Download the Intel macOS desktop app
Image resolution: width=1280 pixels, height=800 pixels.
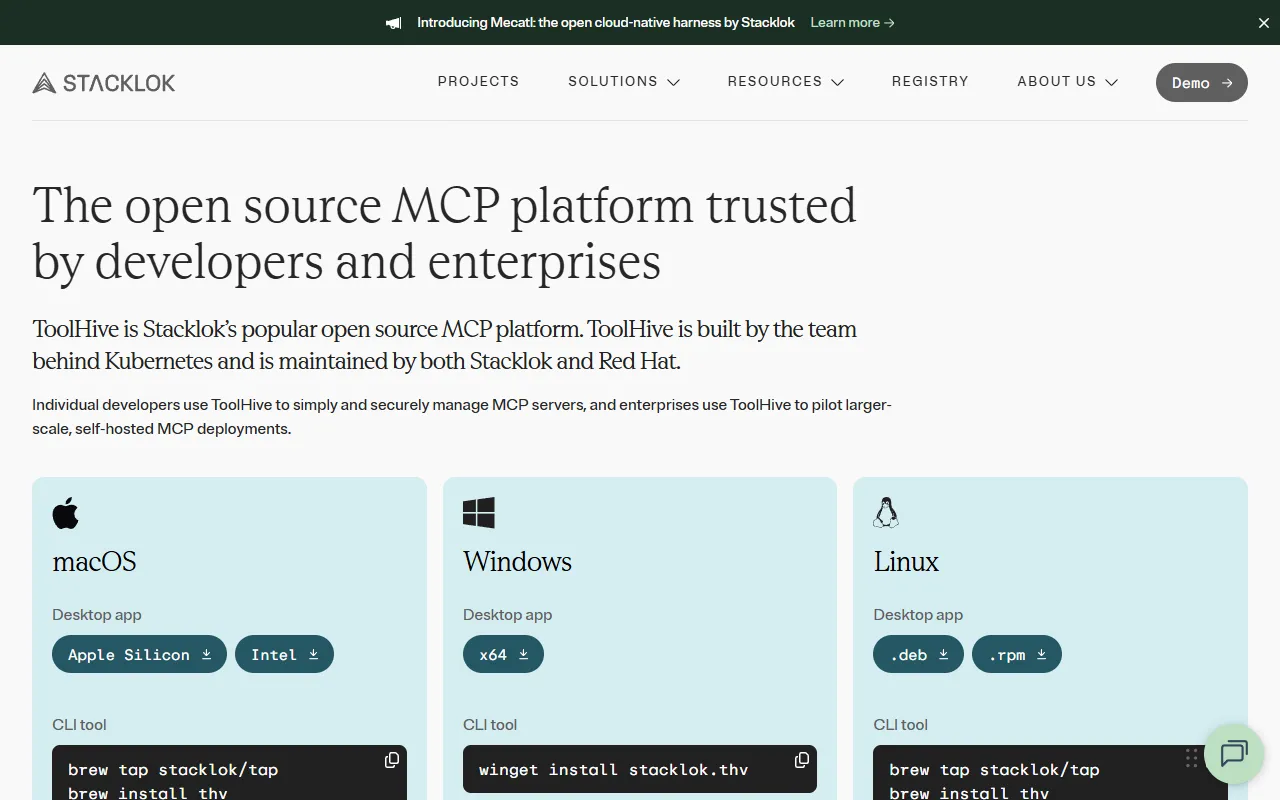pos(284,654)
